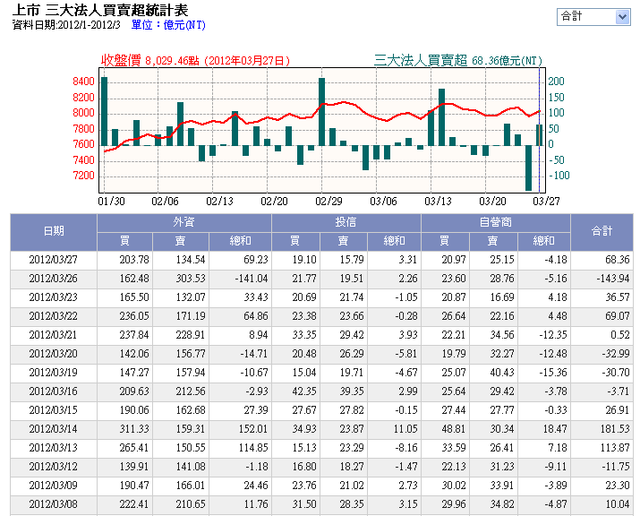This screenshot has width=640, height=516.
Task: Click the 8400 price axis label
Action: pyautogui.click(x=83, y=82)
